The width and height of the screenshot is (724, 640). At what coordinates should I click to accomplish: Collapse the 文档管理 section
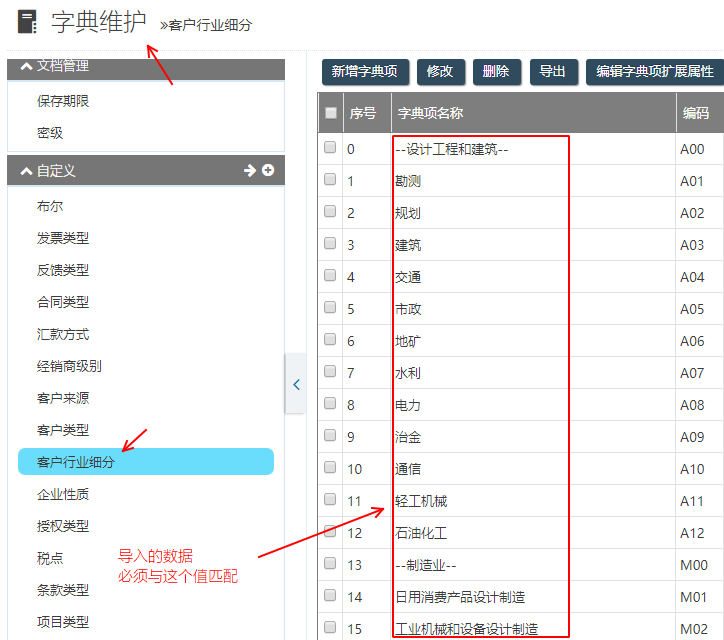25,66
